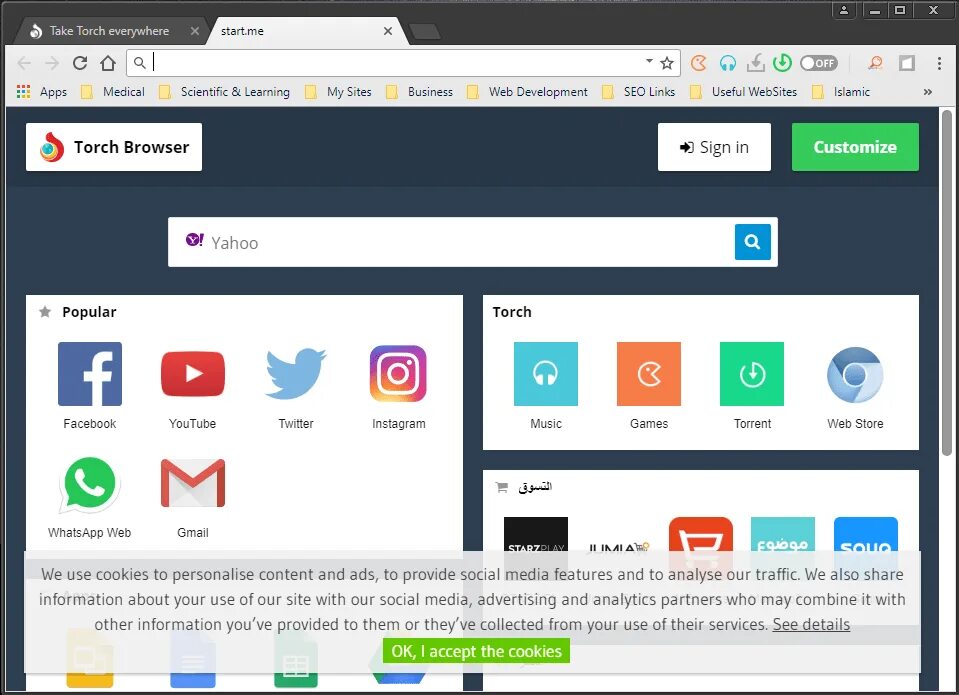959x695 pixels.
Task: Accept cookies with the green OK button
Action: coord(476,651)
